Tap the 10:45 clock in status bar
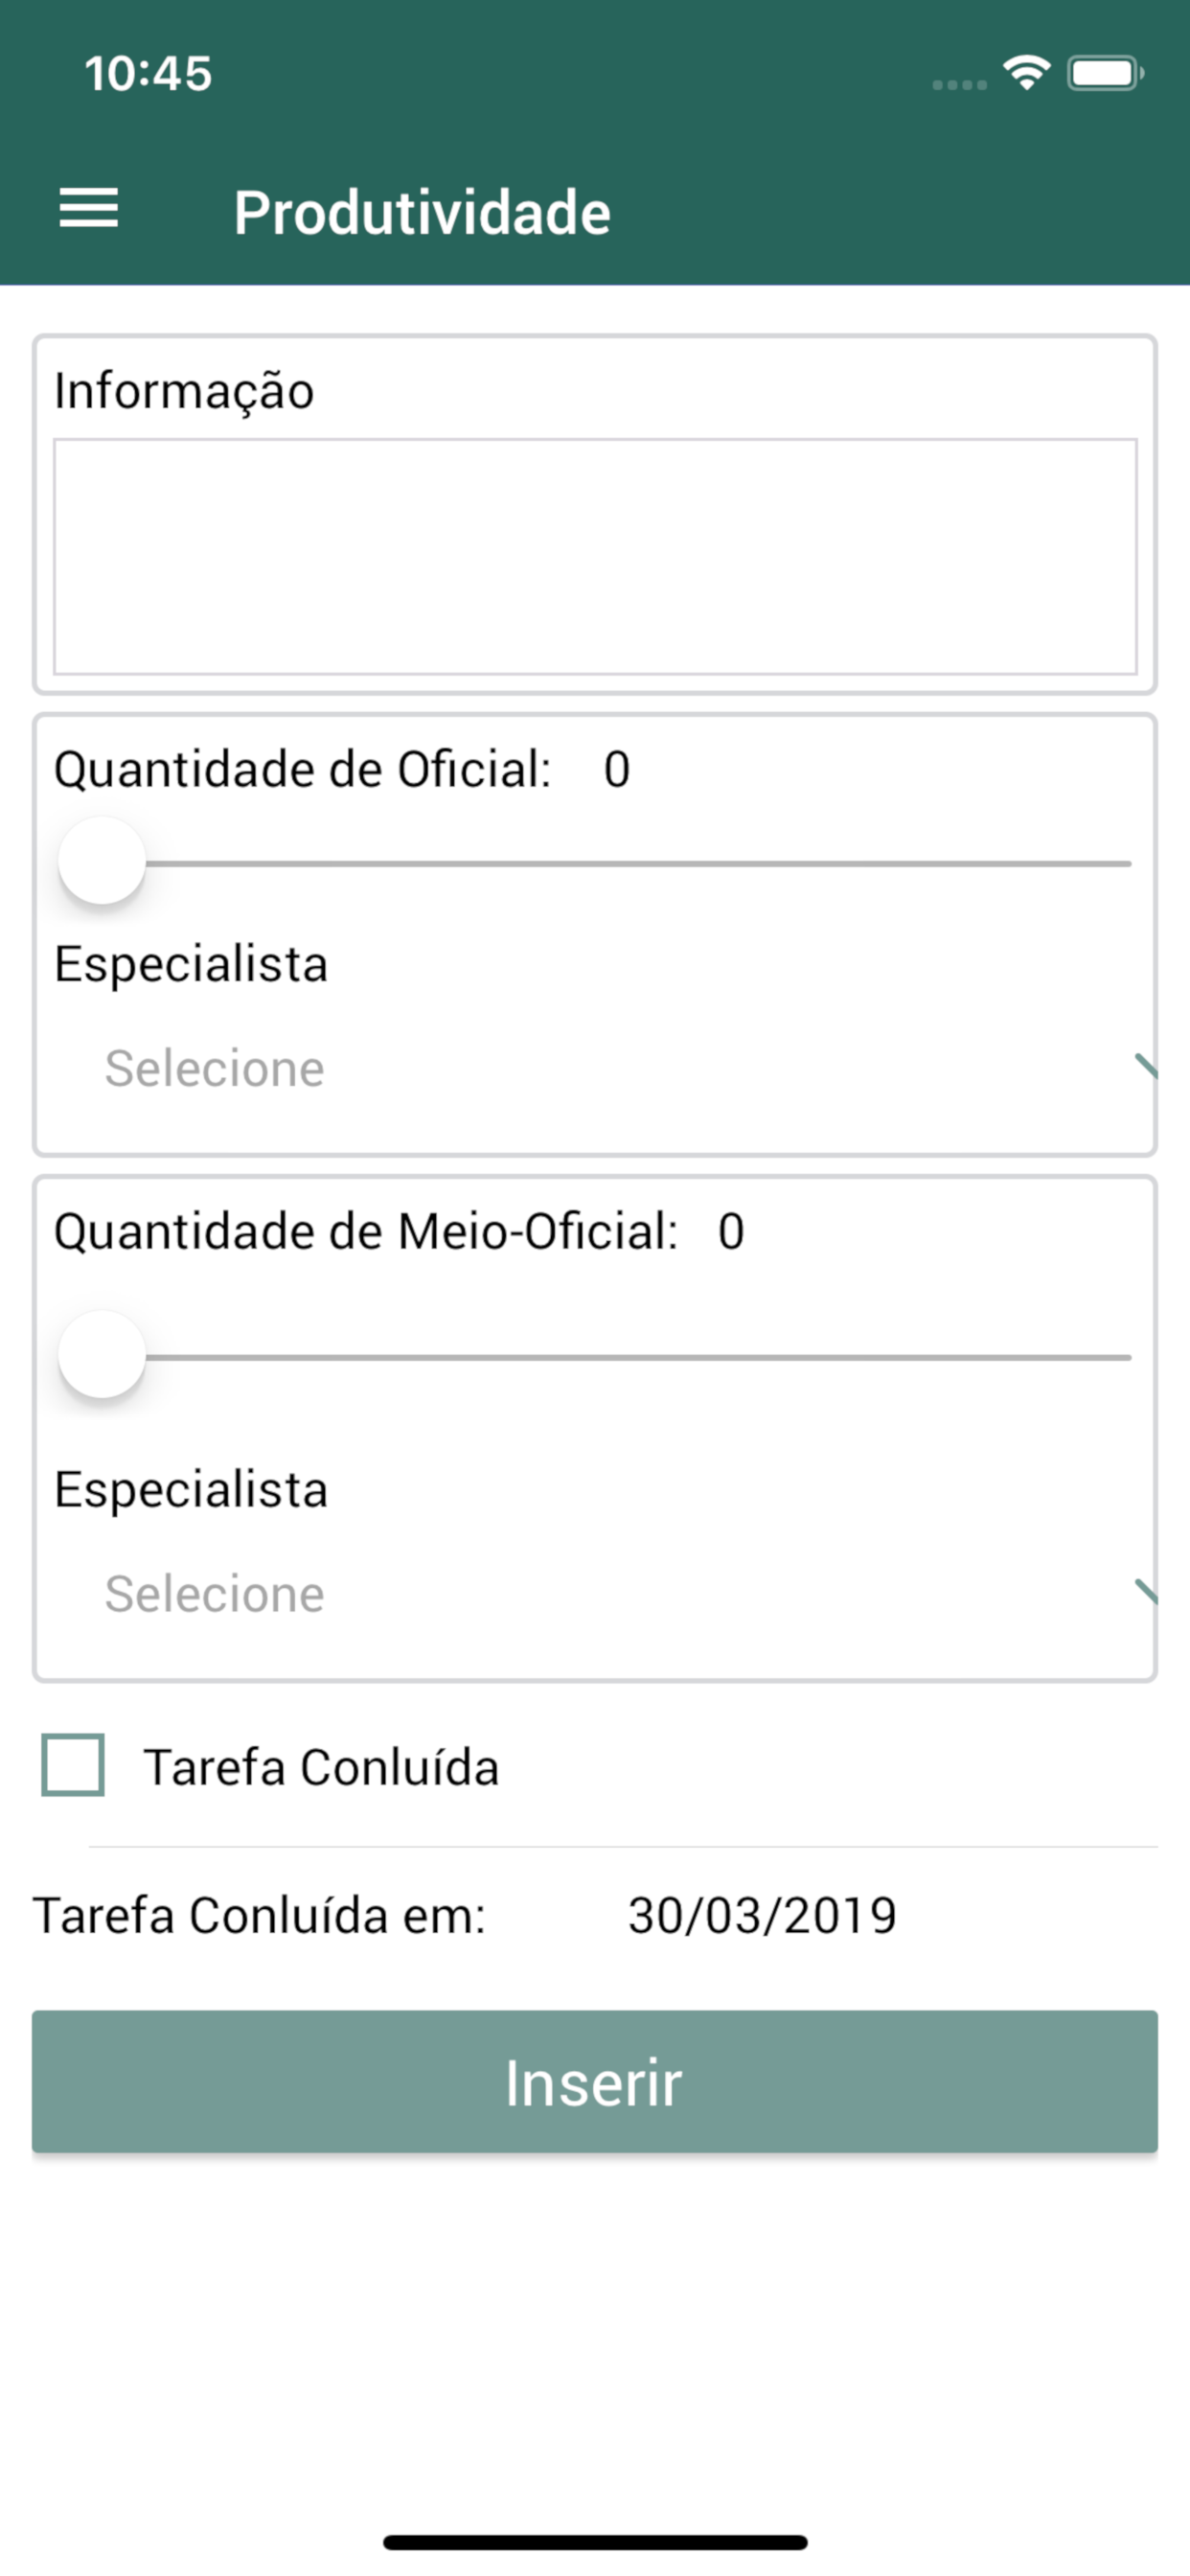The height and width of the screenshot is (2576, 1190). (148, 74)
